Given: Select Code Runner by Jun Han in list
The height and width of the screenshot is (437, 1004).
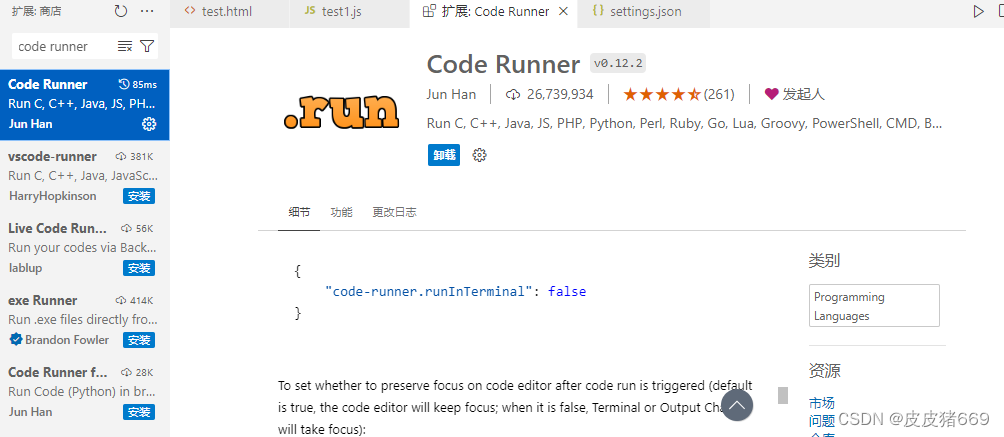Looking at the screenshot, I should coord(85,104).
